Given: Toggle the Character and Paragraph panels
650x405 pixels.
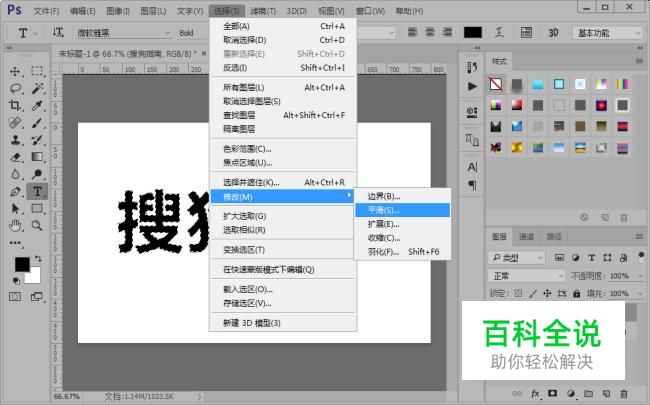Looking at the screenshot, I should click(x=526, y=32).
